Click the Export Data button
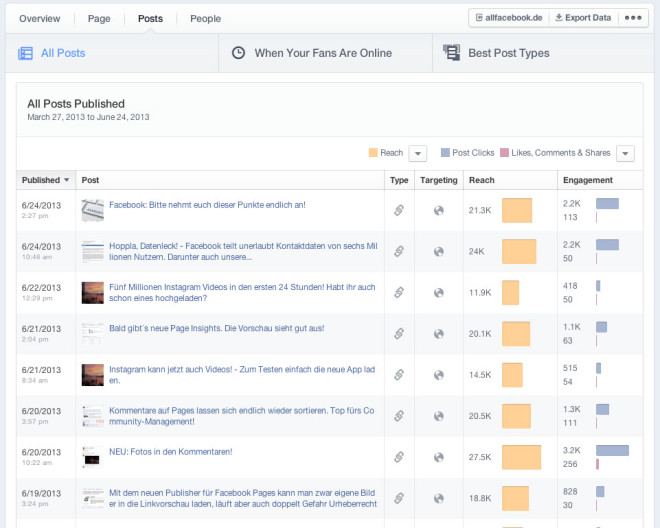This screenshot has width=660, height=528. click(x=583, y=18)
